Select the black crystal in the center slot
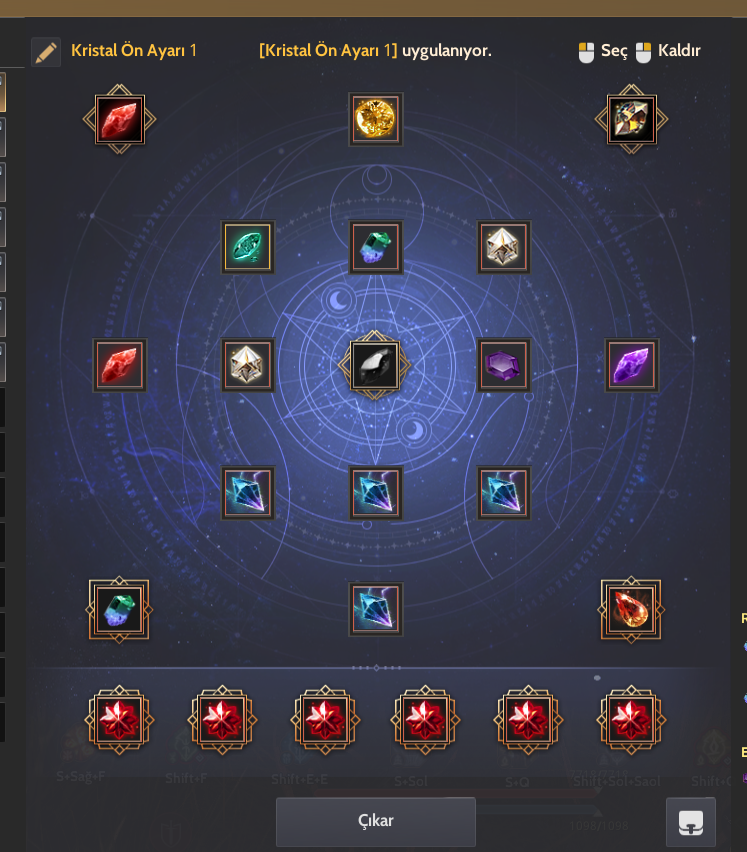This screenshot has height=852, width=747. [x=375, y=365]
